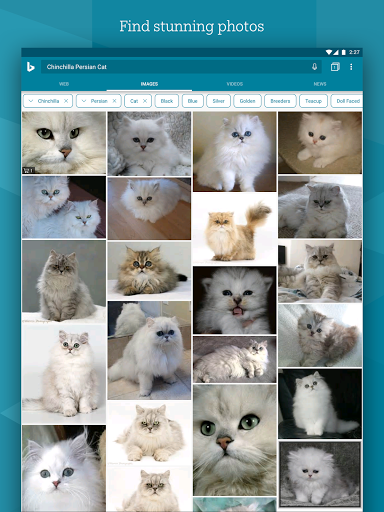This screenshot has height=512, width=384.
Task: Edit the Chinchilla Persian Cat search field
Action: click(177, 67)
